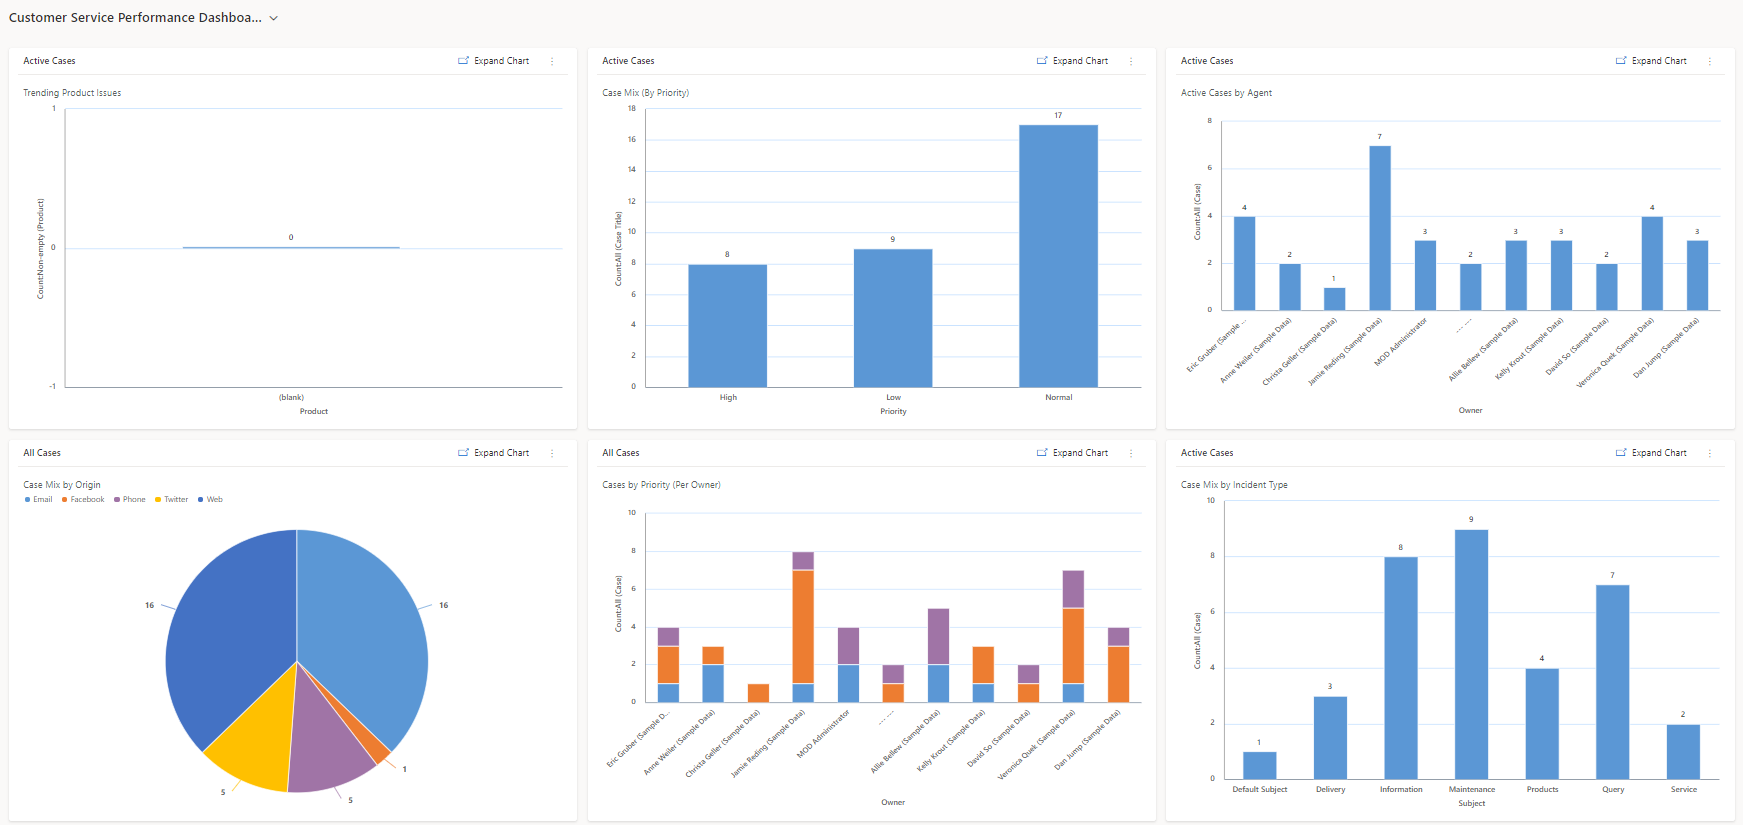Open more options menu for Case Mix By Priority
The height and width of the screenshot is (825, 1743).
(1131, 61)
